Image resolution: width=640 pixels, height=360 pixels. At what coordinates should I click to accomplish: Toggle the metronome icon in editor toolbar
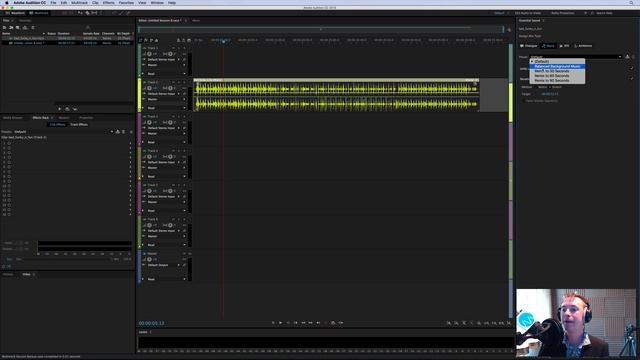tap(178, 40)
